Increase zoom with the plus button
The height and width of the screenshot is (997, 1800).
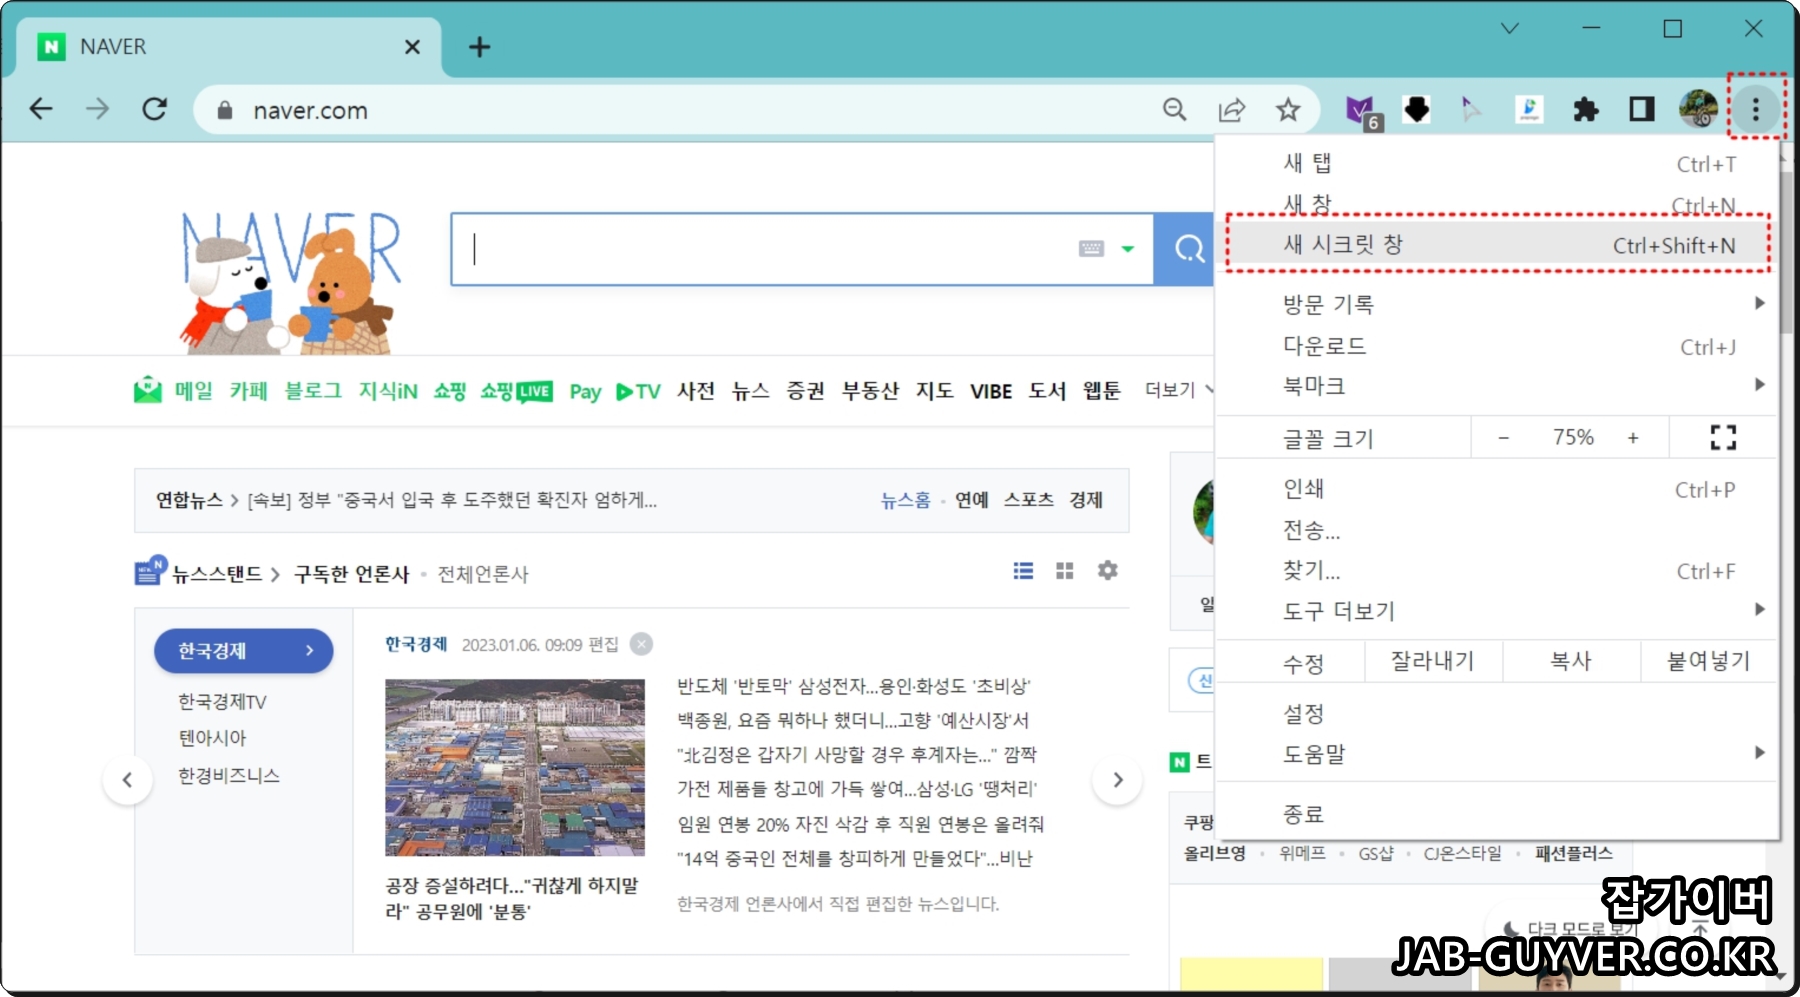pos(1633,438)
